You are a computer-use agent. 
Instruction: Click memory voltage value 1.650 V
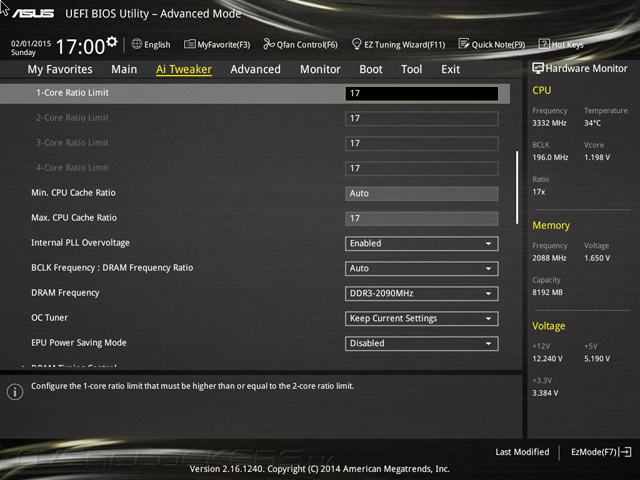pos(597,258)
